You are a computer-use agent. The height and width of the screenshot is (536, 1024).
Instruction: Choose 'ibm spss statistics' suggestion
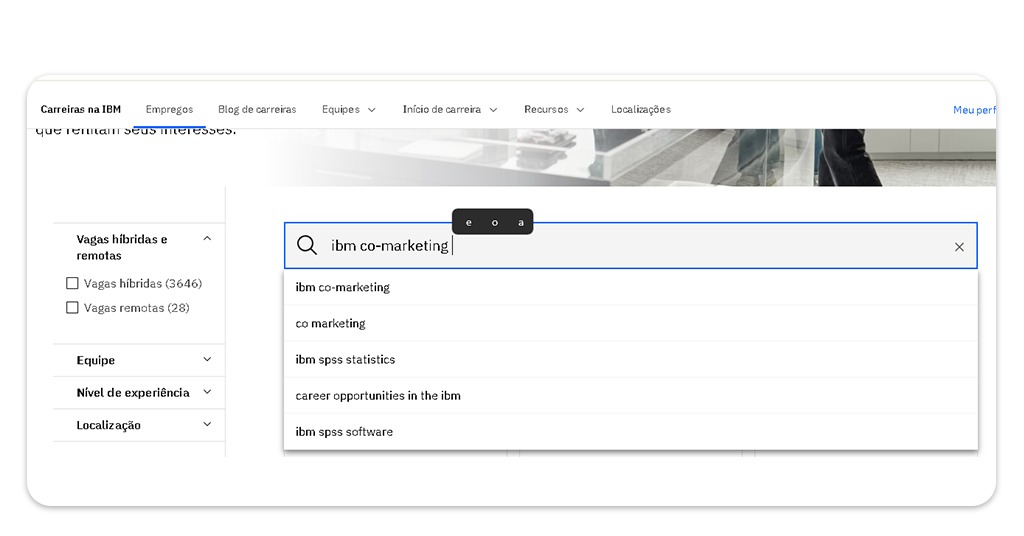tap(345, 360)
